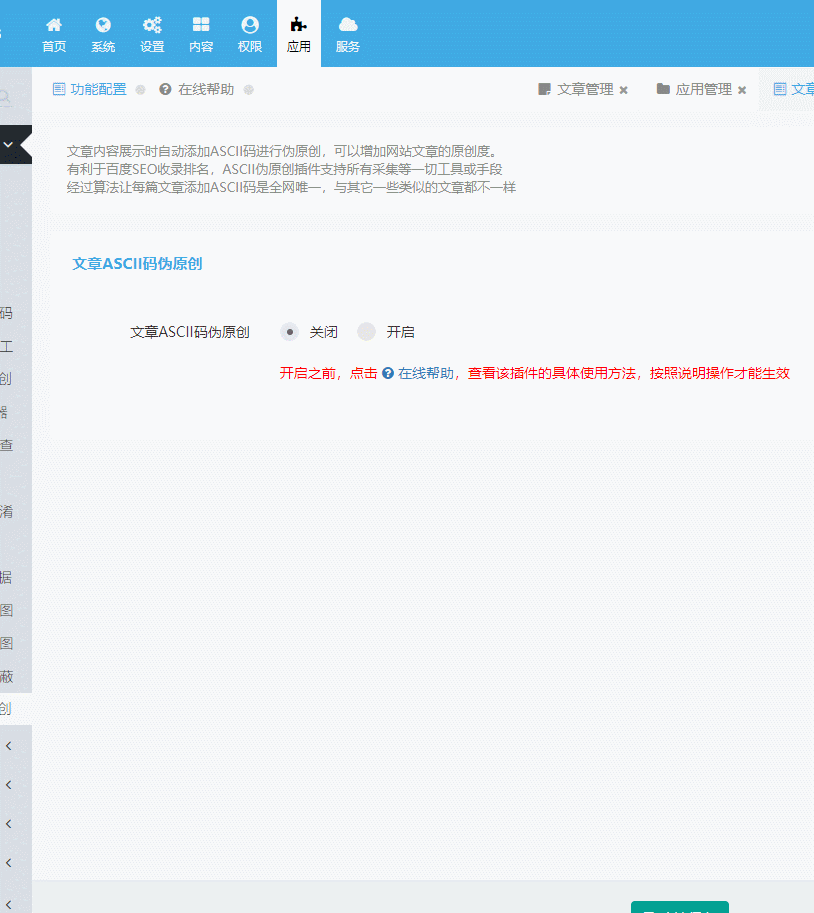Screen dimensions: 814x913
Task: Switch to the 文章管理 page tab
Action: (x=576, y=89)
